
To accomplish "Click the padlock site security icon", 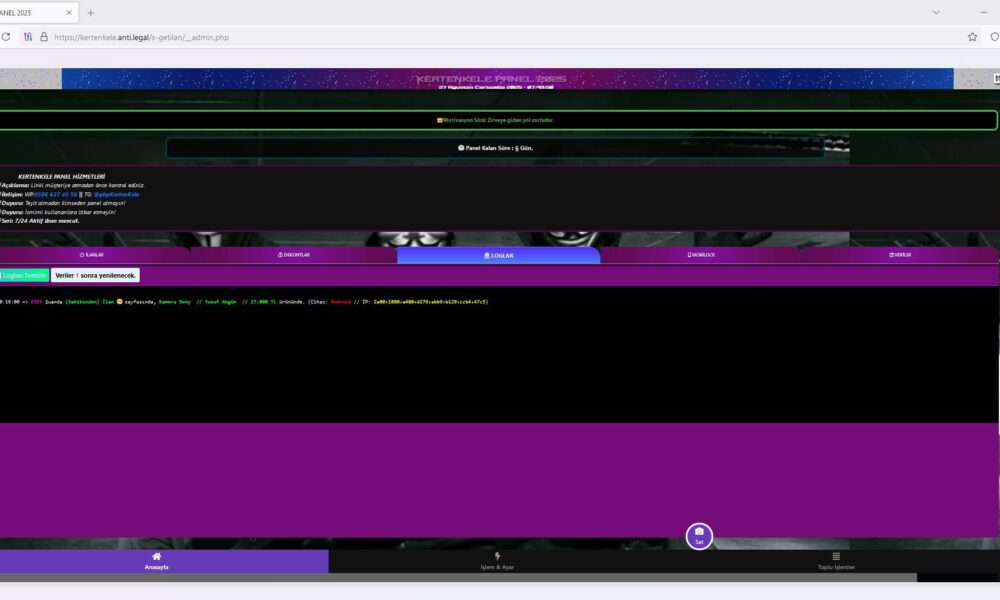I will click(x=43, y=37).
